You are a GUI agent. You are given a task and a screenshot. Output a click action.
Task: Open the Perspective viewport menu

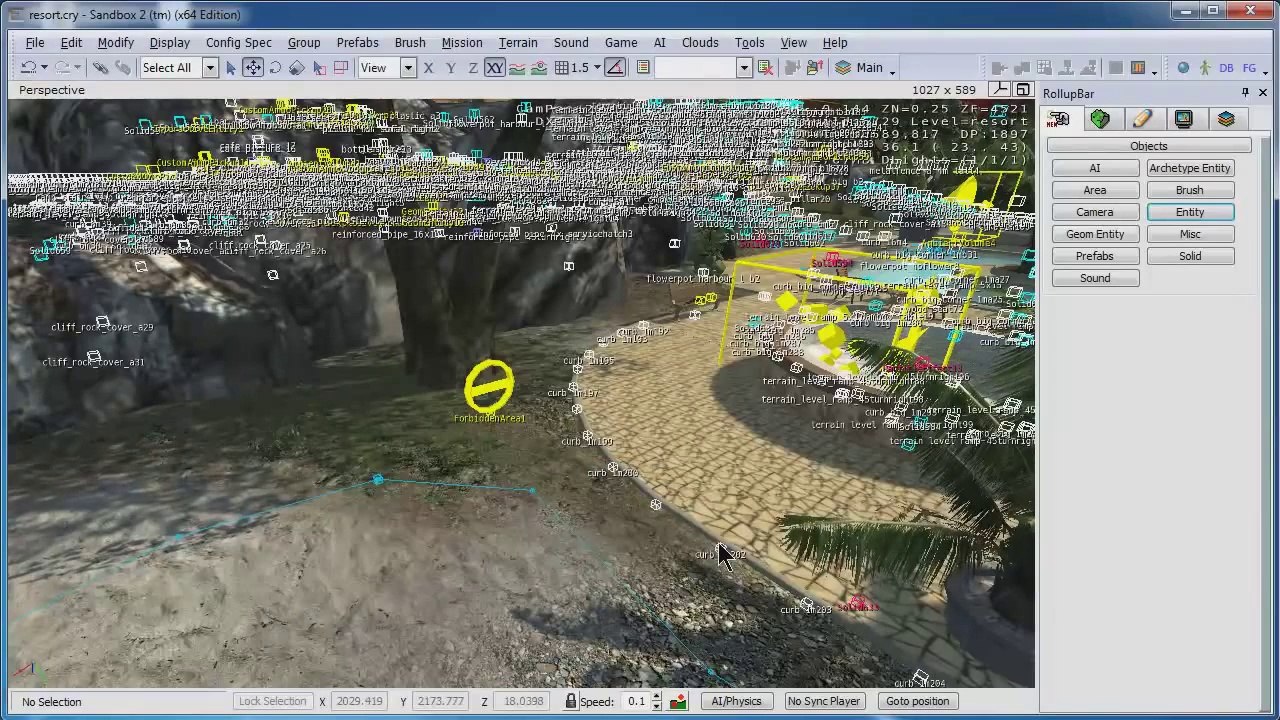(52, 90)
